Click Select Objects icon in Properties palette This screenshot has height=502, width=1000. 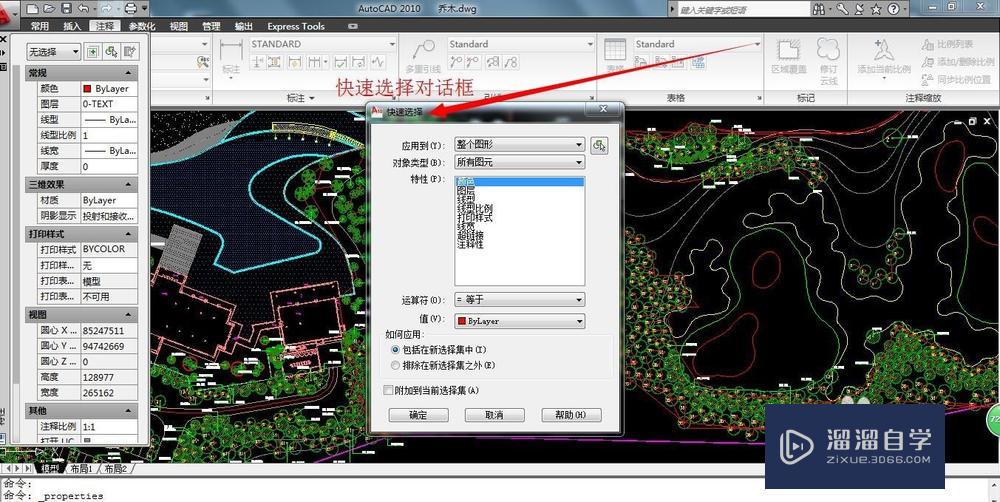point(112,52)
